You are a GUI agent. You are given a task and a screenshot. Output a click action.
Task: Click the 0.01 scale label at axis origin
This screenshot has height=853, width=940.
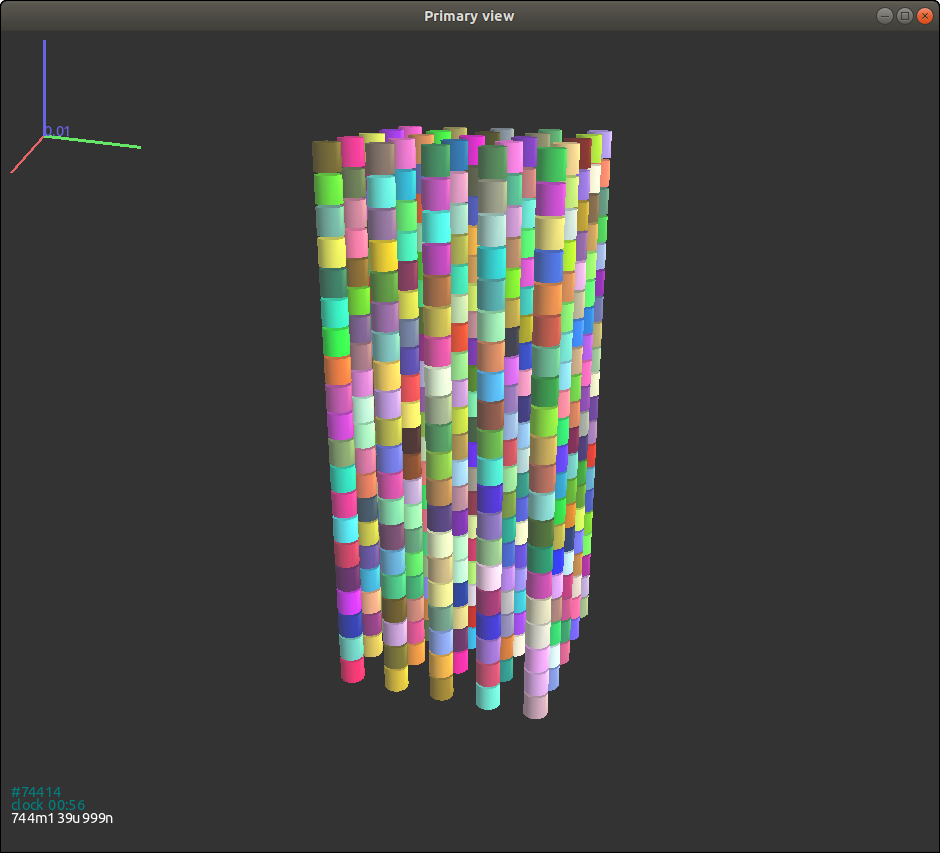(58, 131)
